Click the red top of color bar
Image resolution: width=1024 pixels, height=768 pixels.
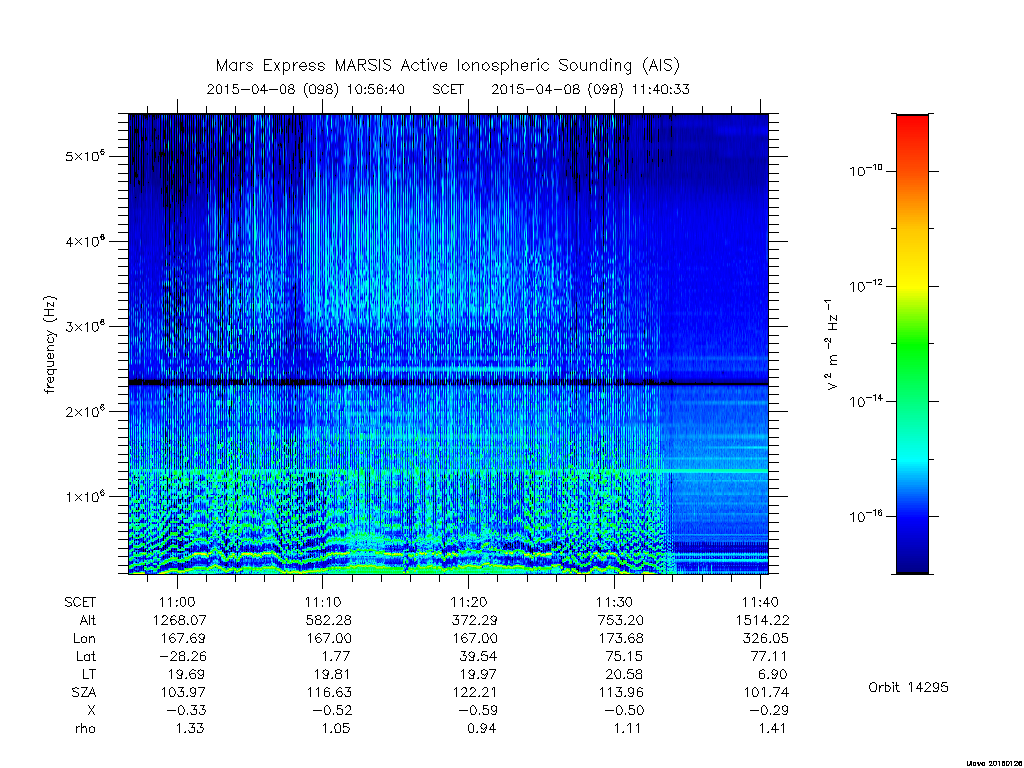[x=912, y=127]
